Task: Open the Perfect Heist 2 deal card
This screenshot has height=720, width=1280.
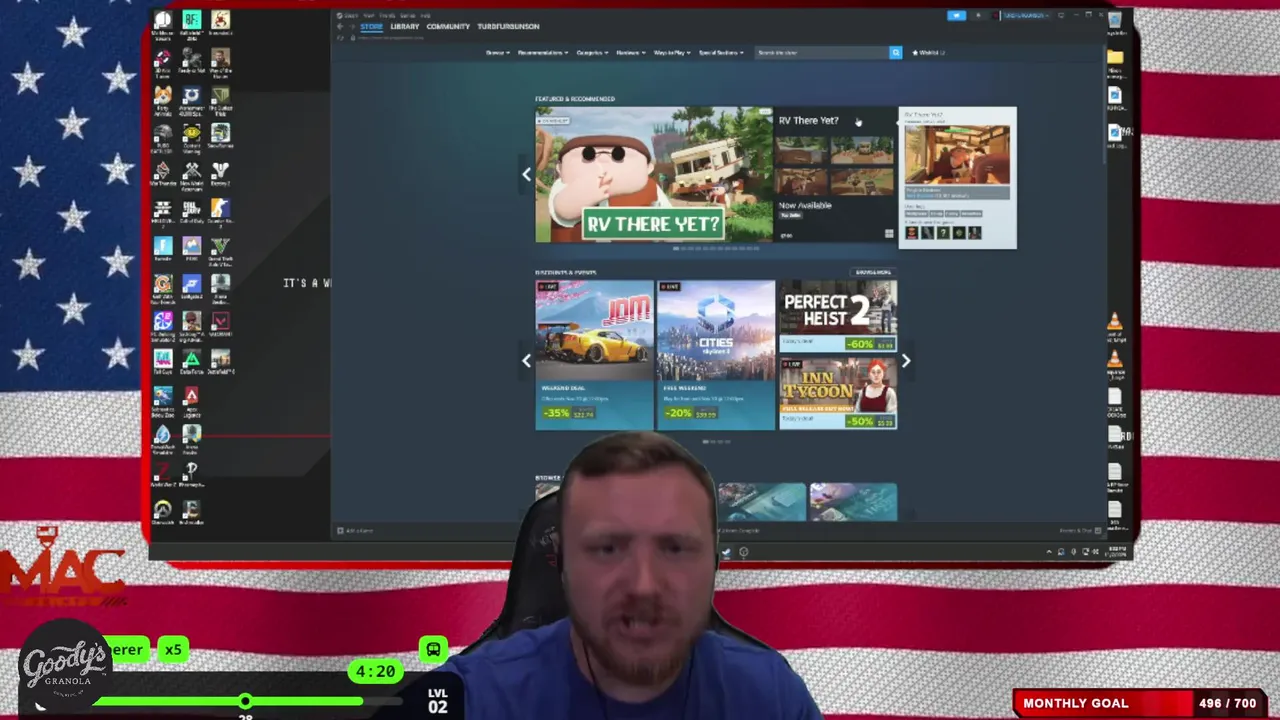Action: coord(838,316)
